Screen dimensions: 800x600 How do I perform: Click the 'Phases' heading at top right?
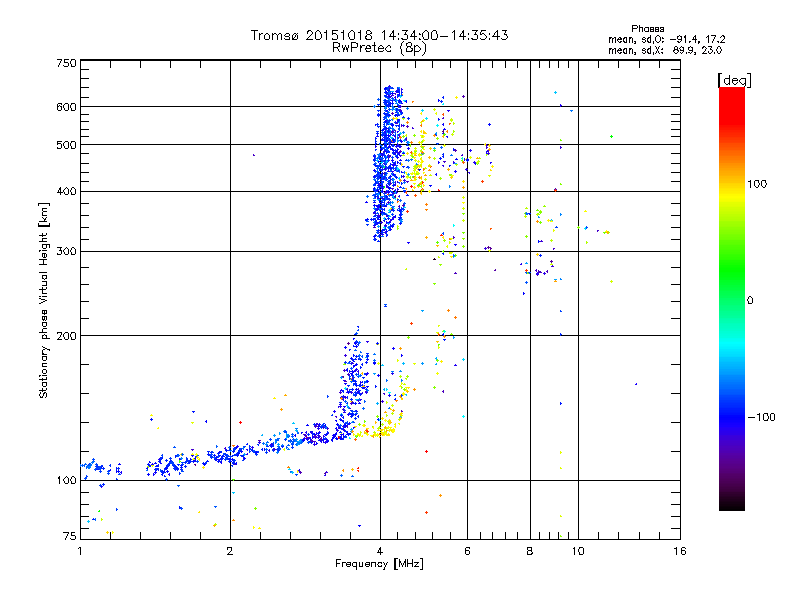coord(647,29)
